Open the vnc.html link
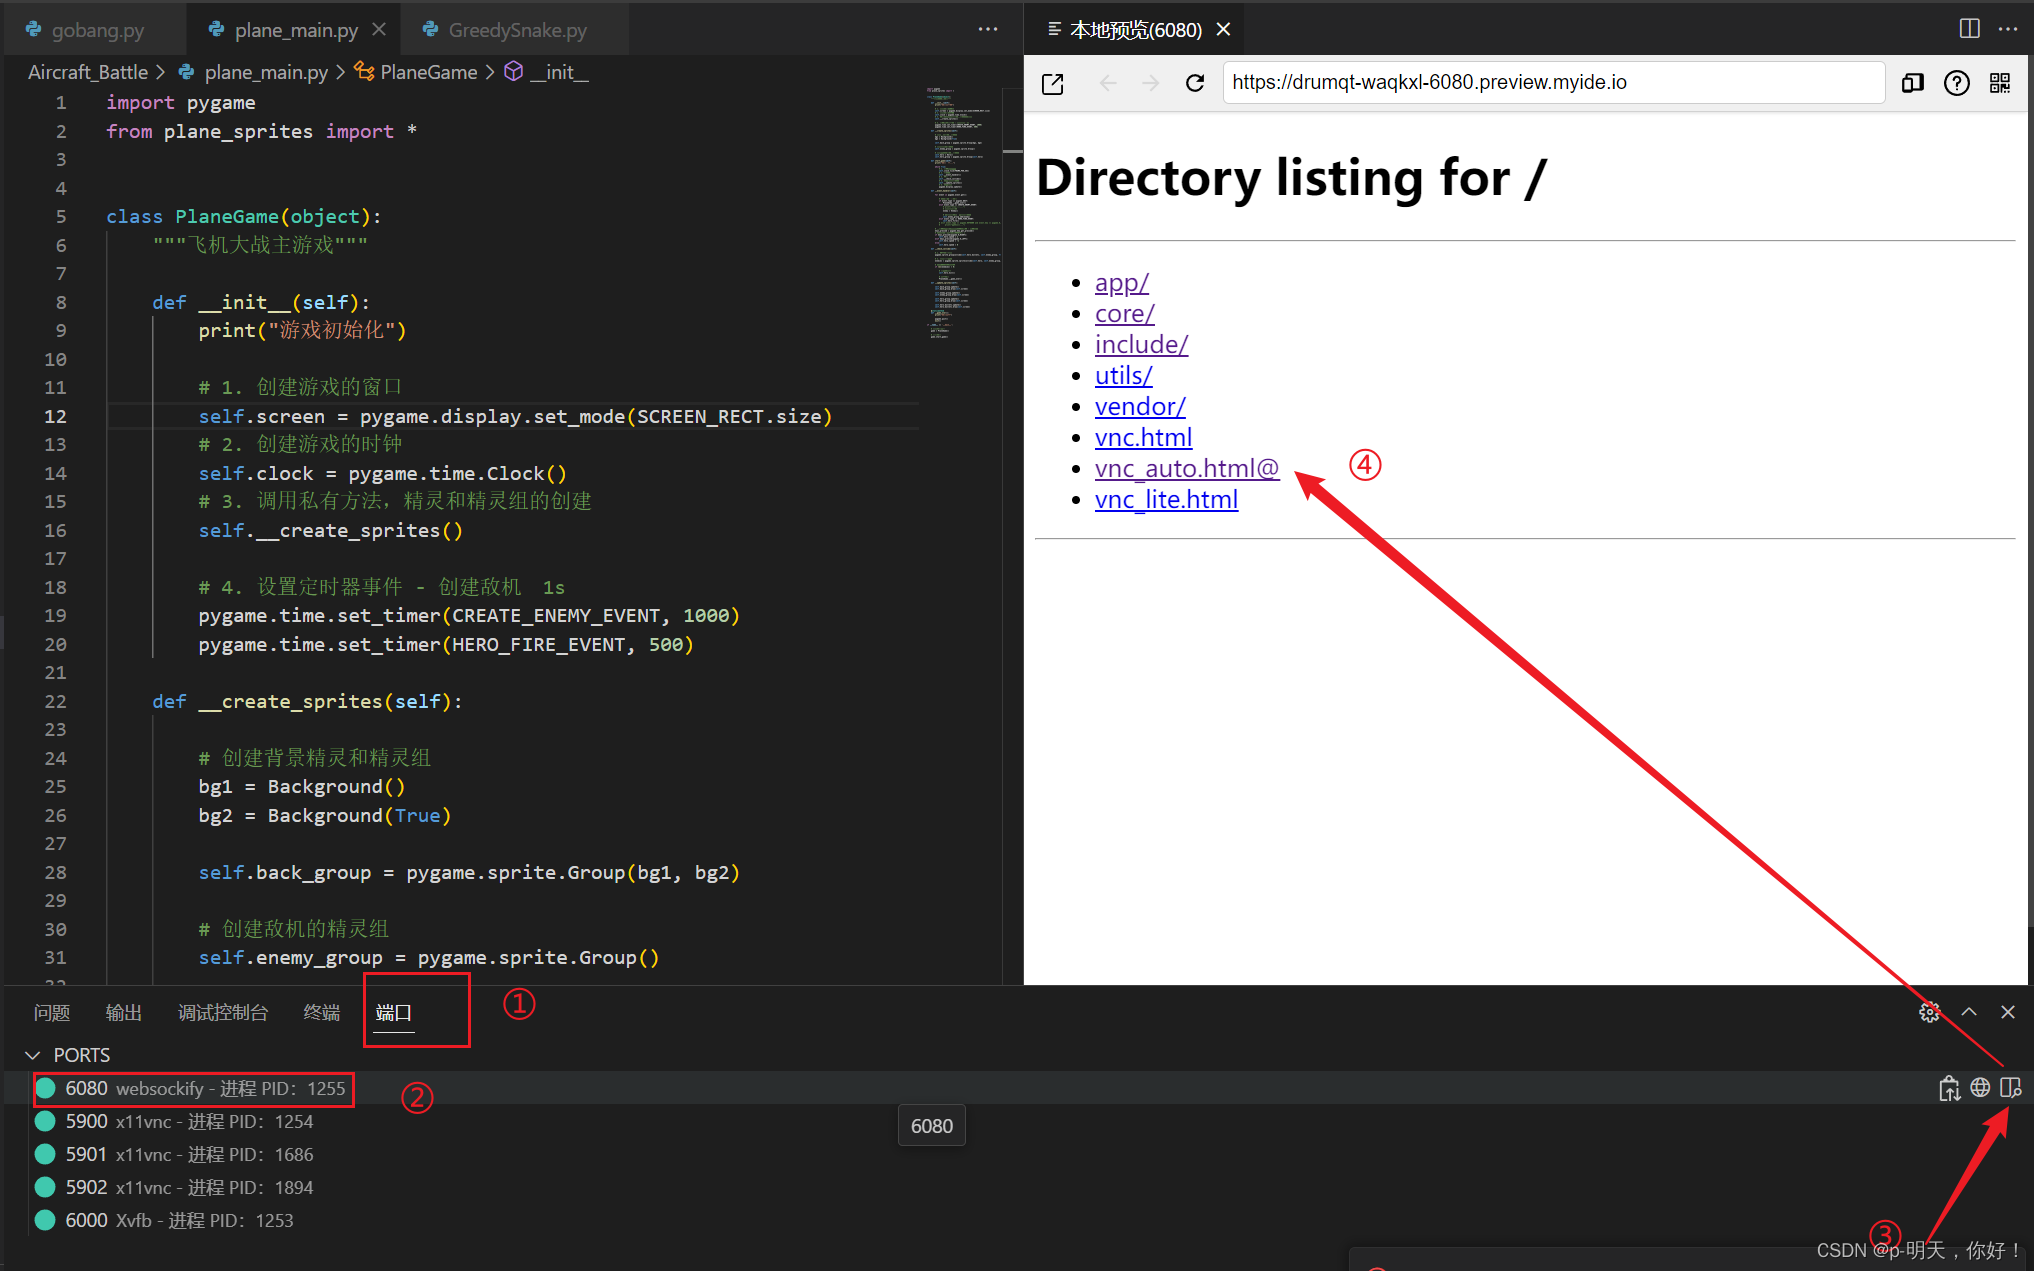Image resolution: width=2034 pixels, height=1271 pixels. point(1143,438)
